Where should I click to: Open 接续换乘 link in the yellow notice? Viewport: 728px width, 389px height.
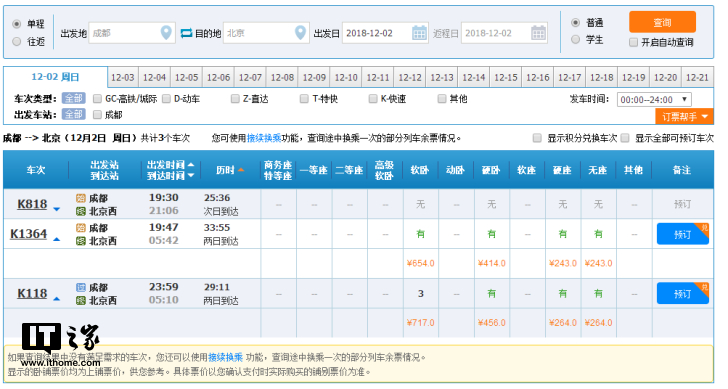tap(225, 357)
